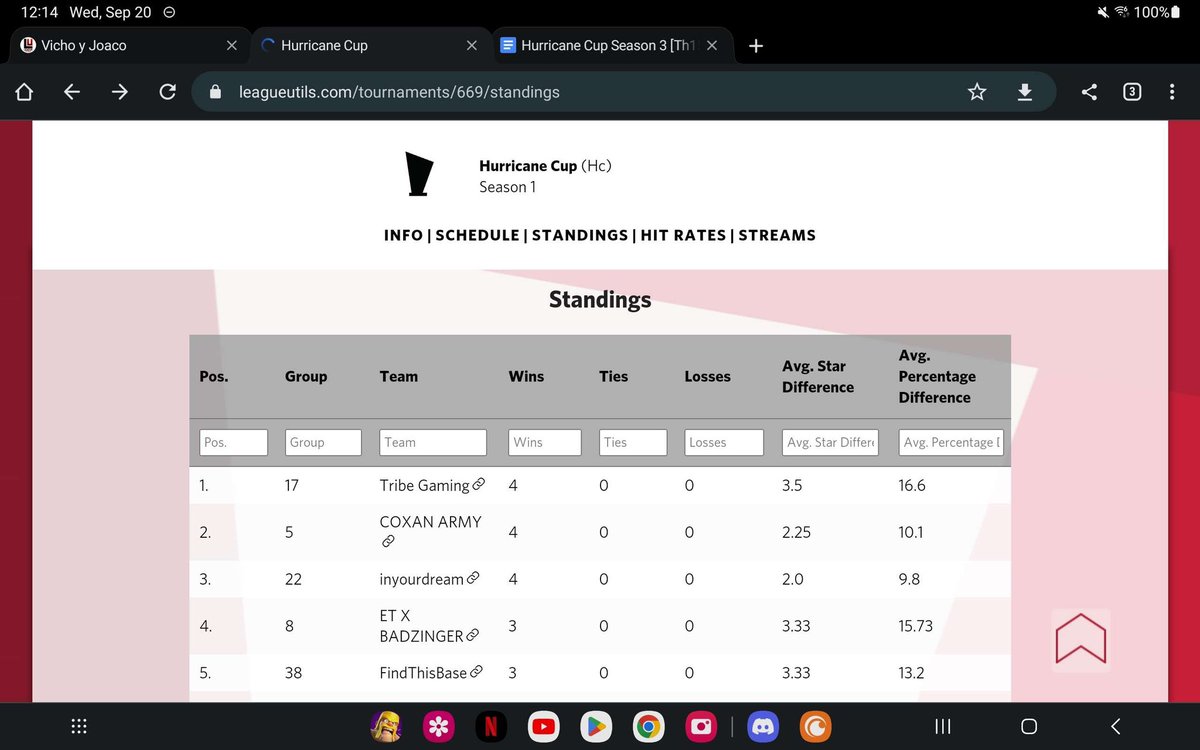Tap the Android back navigation button

tap(1116, 727)
